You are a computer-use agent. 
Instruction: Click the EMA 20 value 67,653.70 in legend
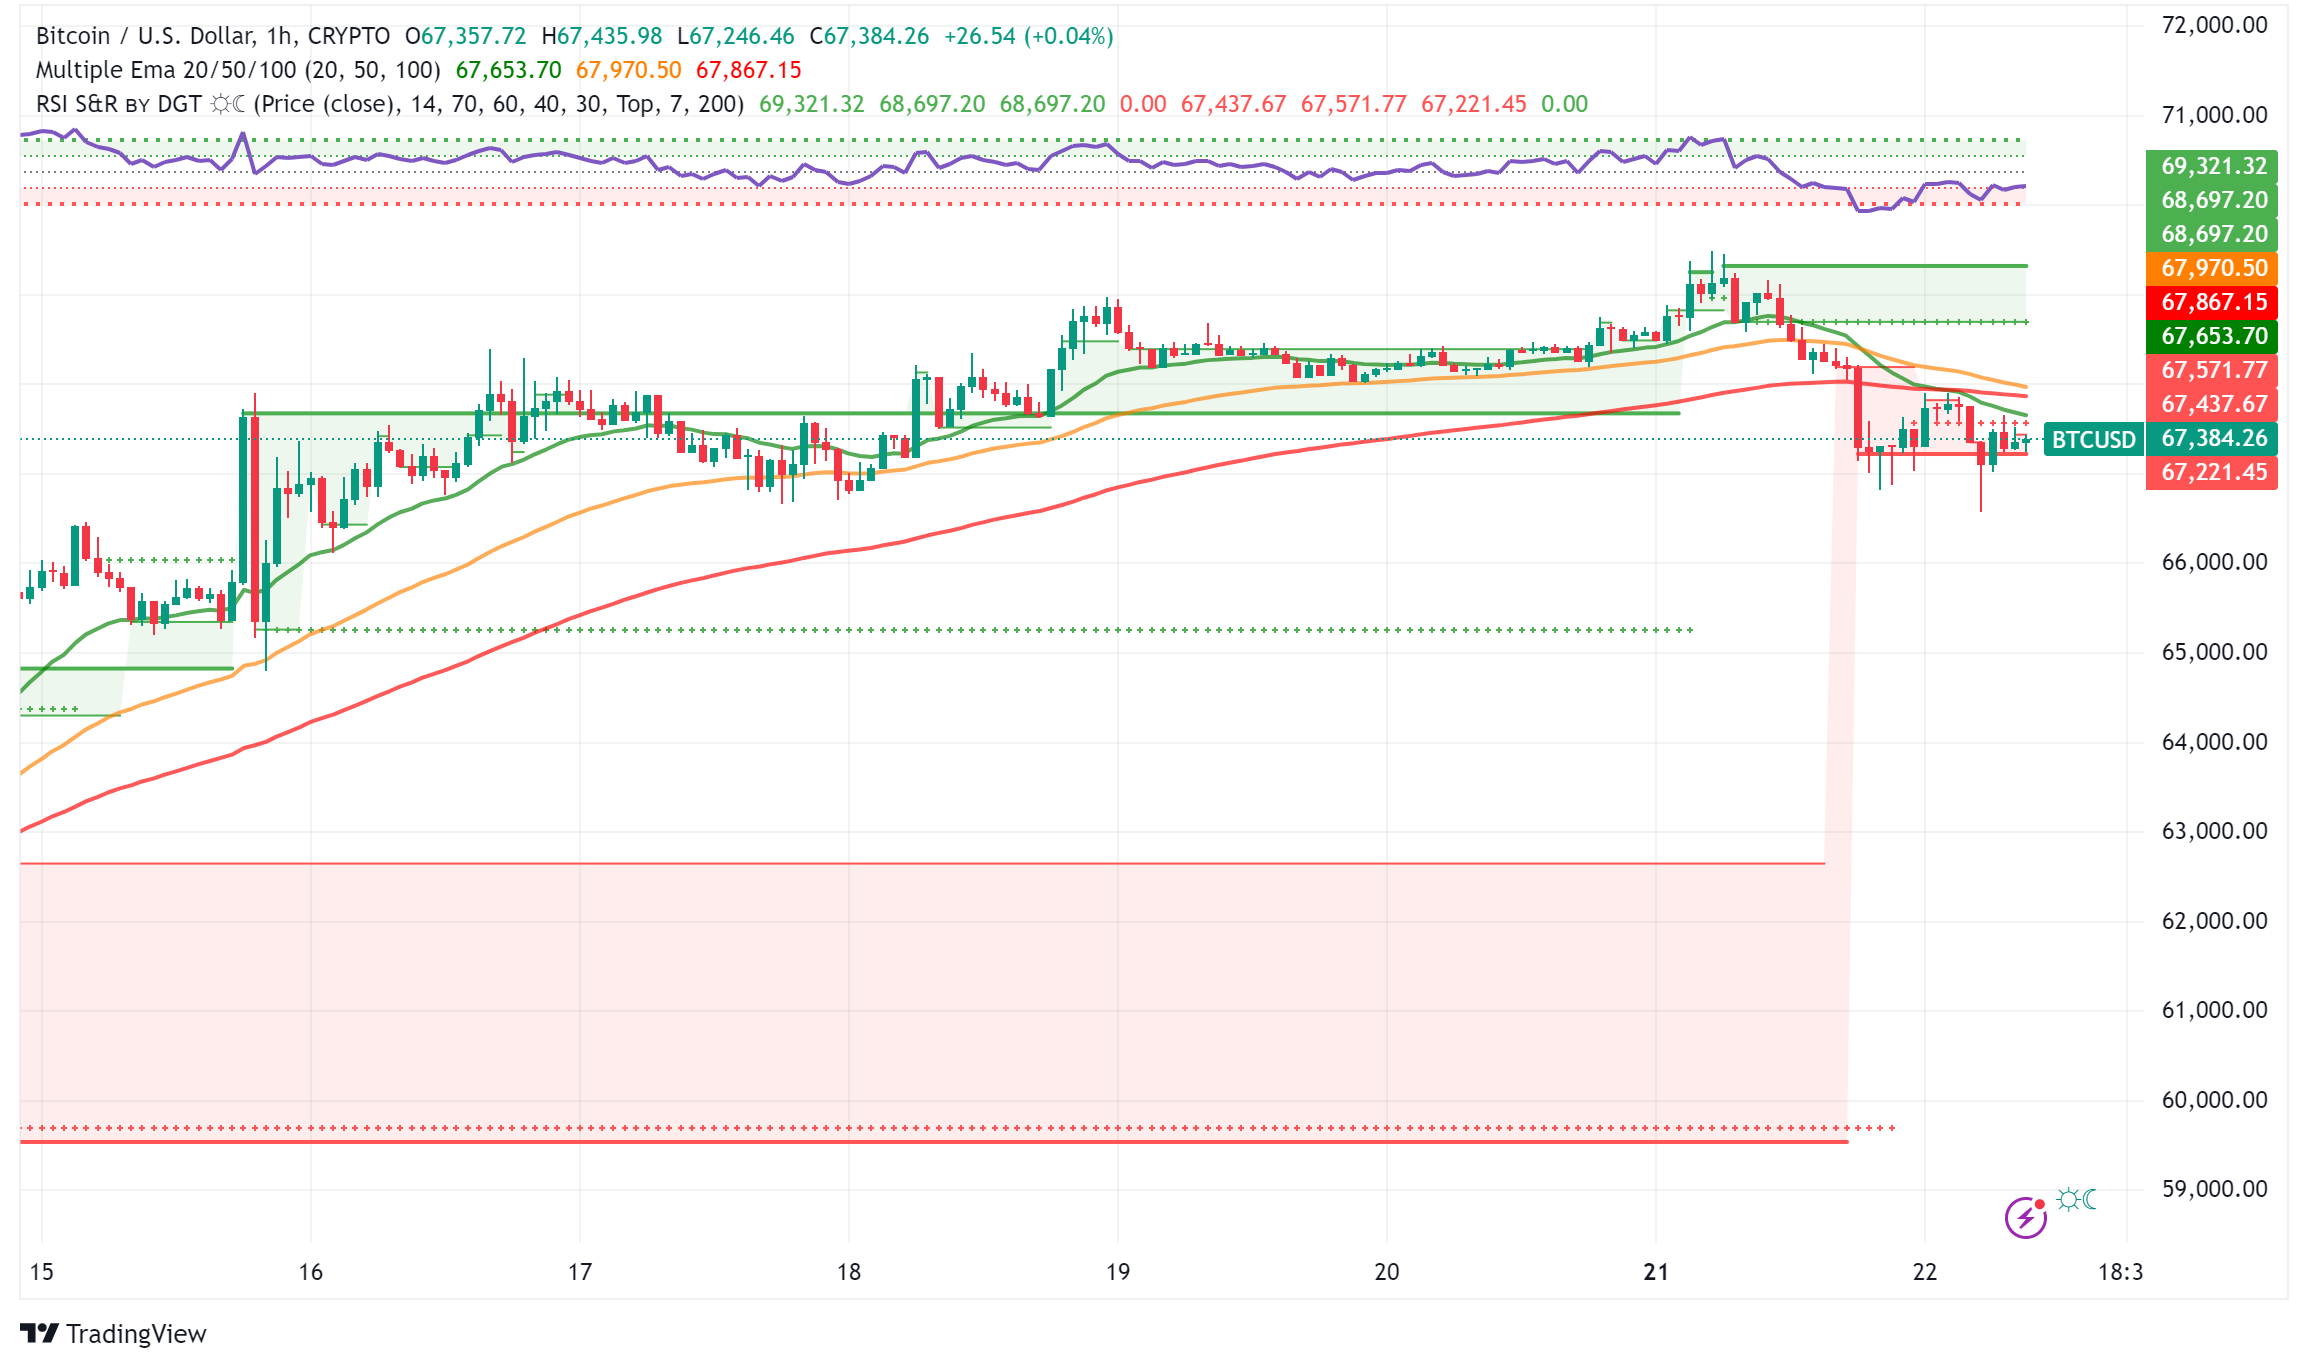[x=508, y=70]
